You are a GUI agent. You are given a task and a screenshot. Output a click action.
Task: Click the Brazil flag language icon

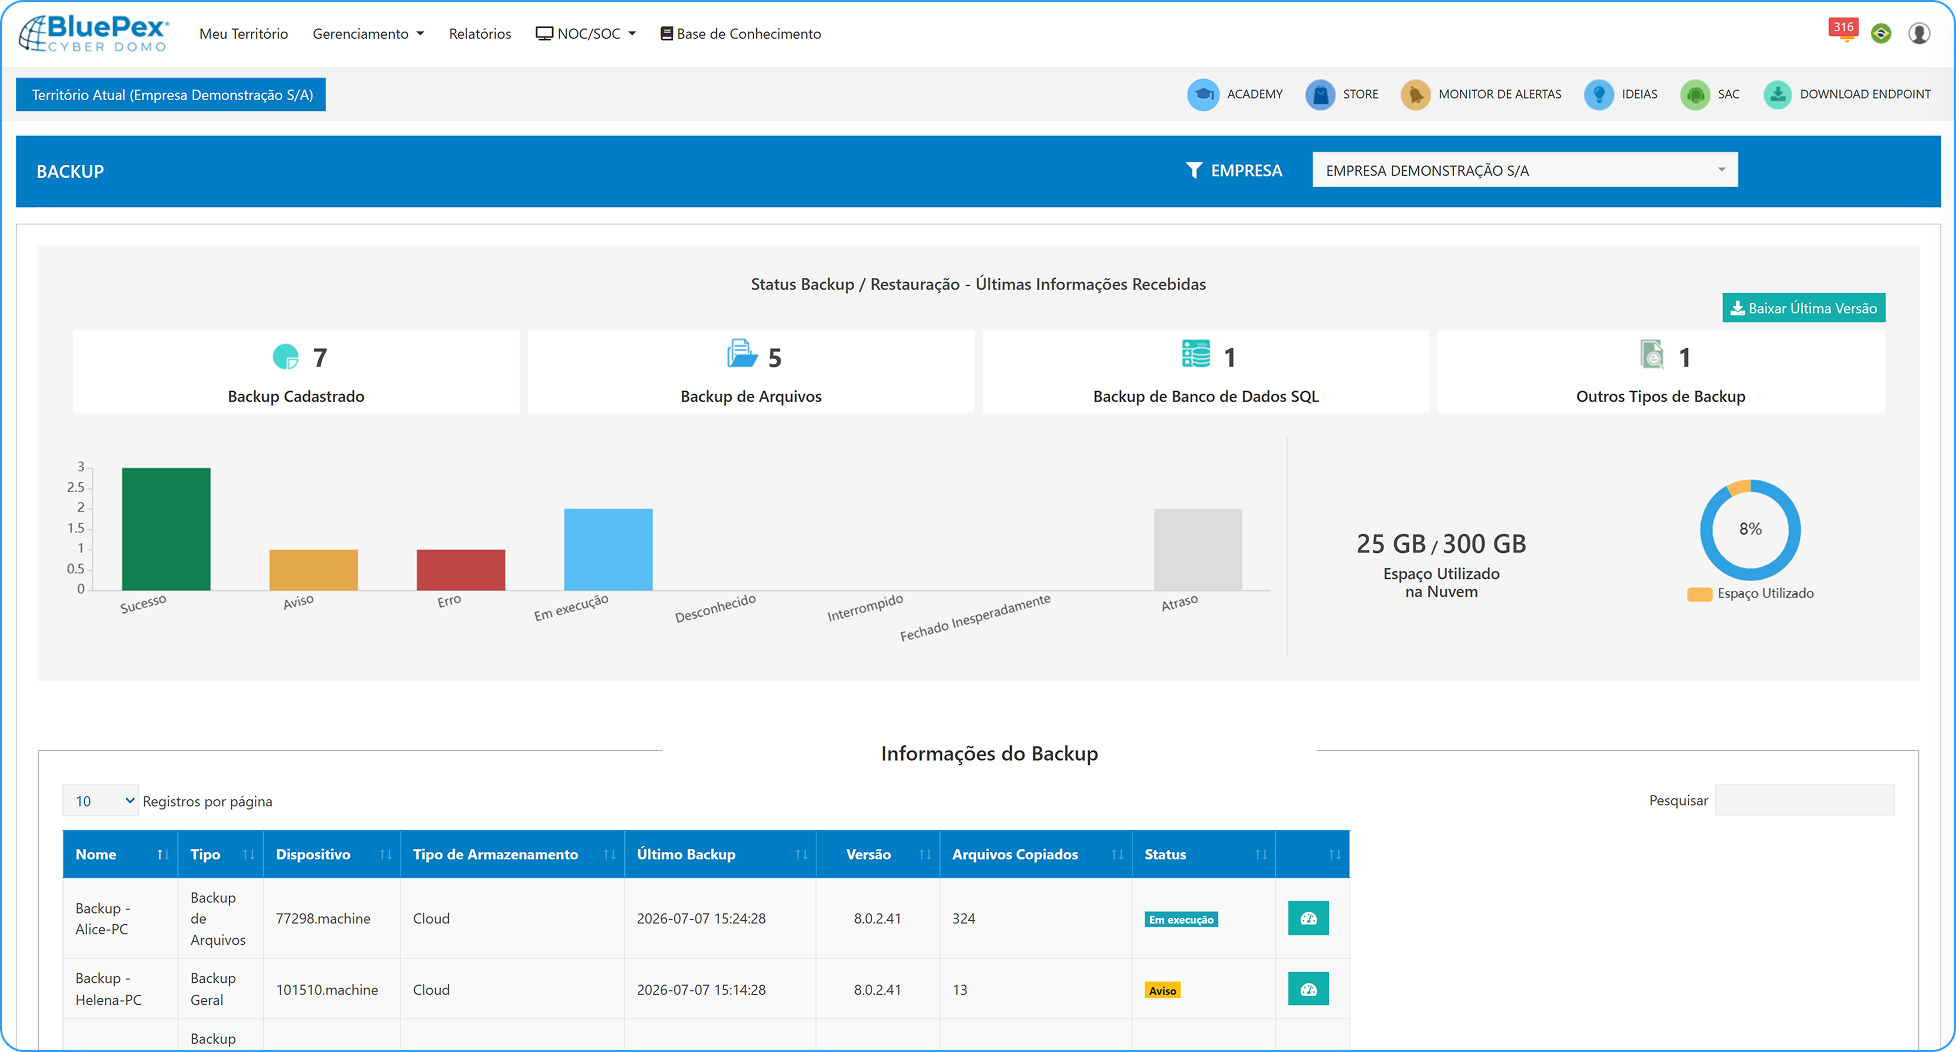1881,33
